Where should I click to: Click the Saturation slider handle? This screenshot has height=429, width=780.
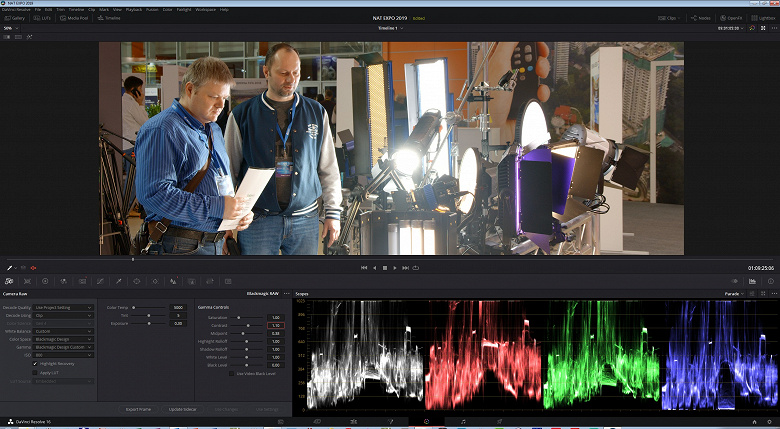click(239, 317)
